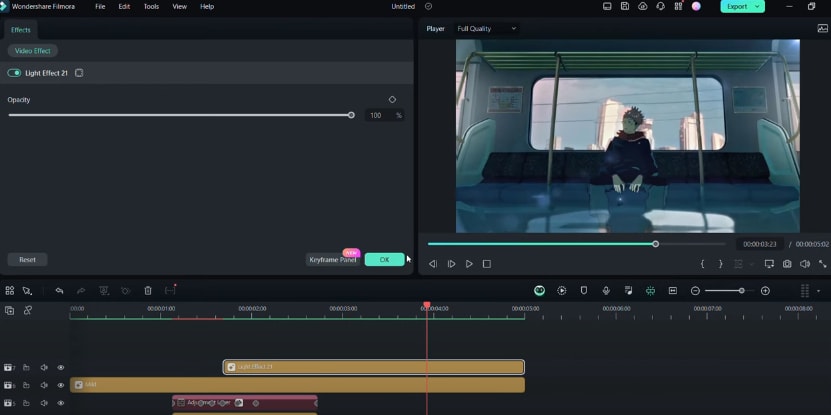This screenshot has width=831, height=415.
Task: Record voiceover with the microphone icon
Action: click(606, 290)
